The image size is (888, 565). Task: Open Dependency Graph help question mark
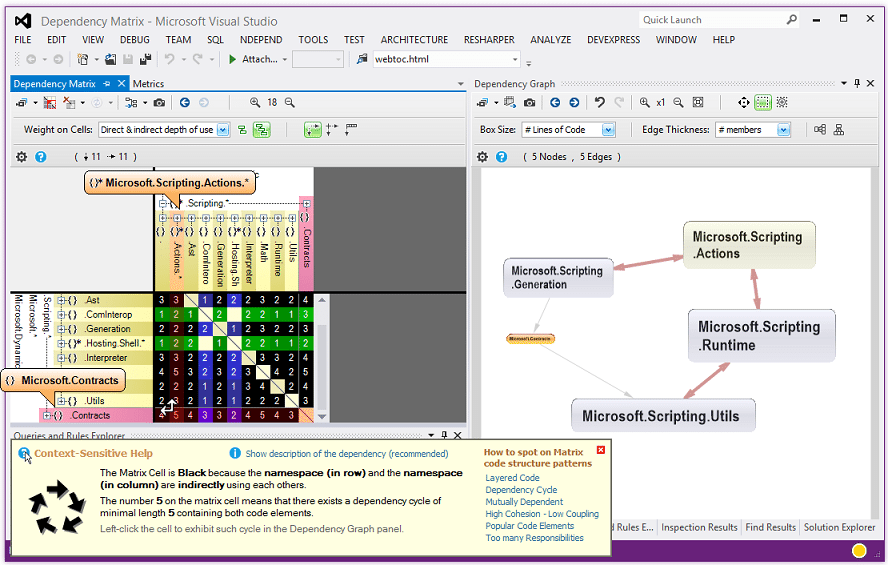502,157
